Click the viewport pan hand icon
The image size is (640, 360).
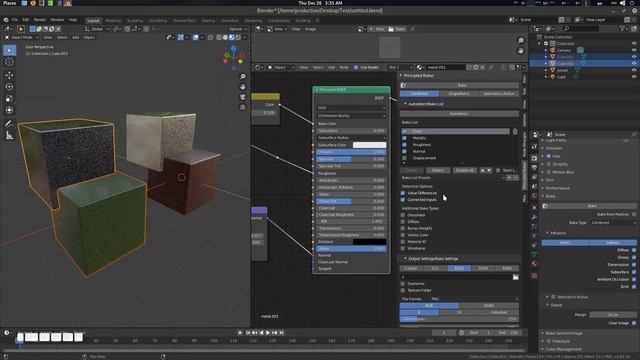coord(242,87)
